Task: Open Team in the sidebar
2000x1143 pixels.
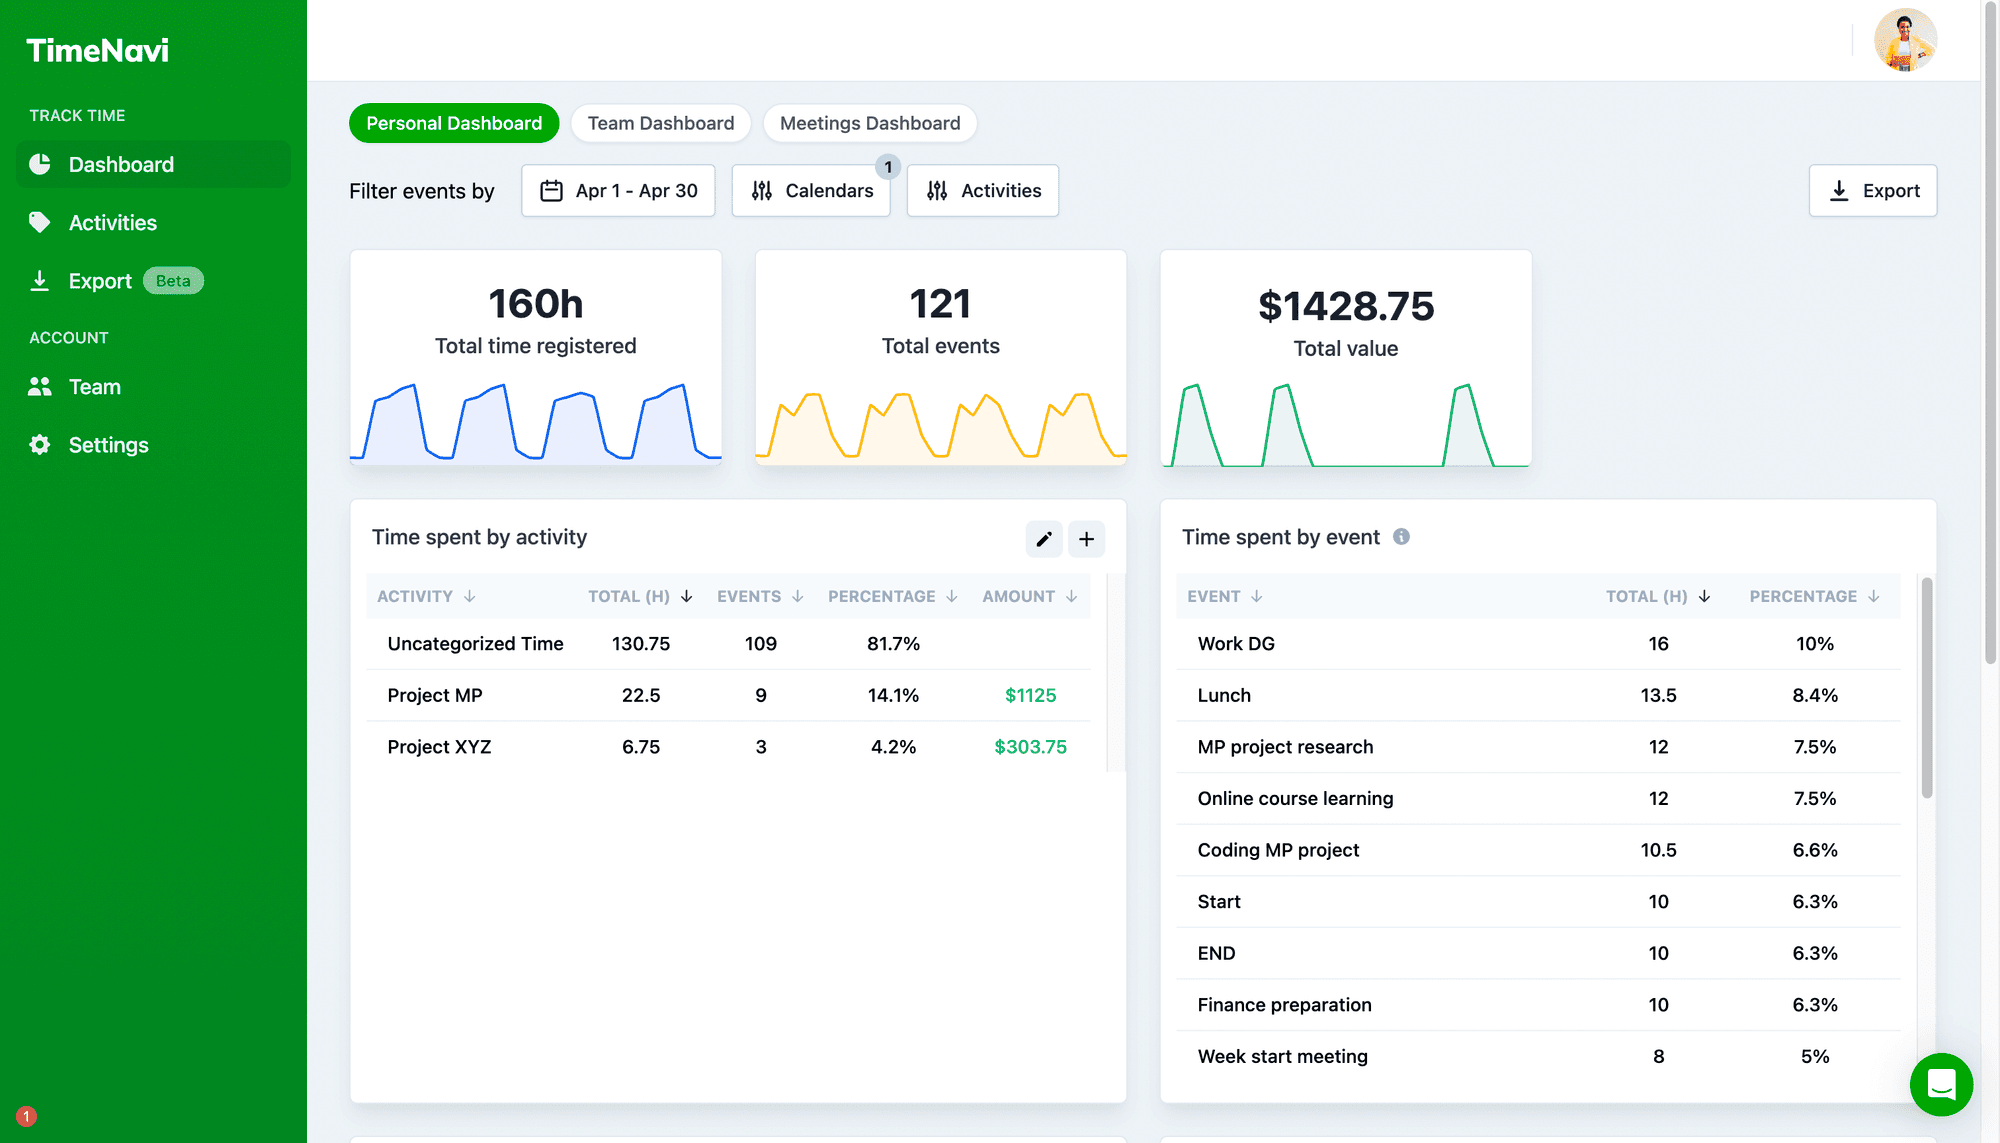Action: (153, 387)
